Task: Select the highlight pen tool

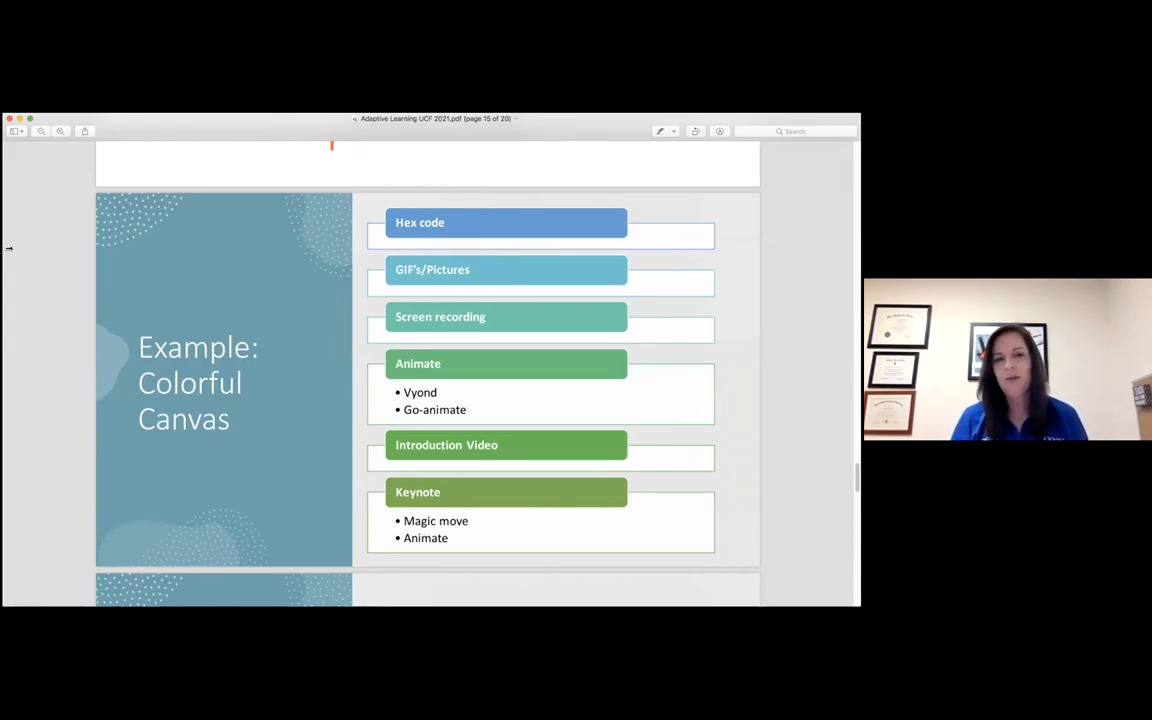Action: coord(659,131)
